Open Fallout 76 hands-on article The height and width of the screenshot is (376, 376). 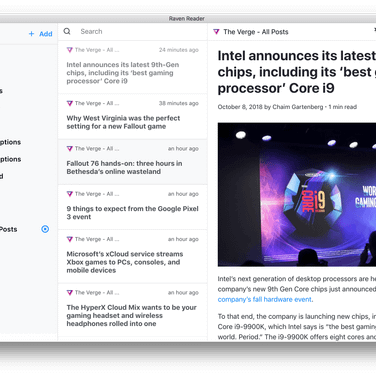[x=132, y=162]
